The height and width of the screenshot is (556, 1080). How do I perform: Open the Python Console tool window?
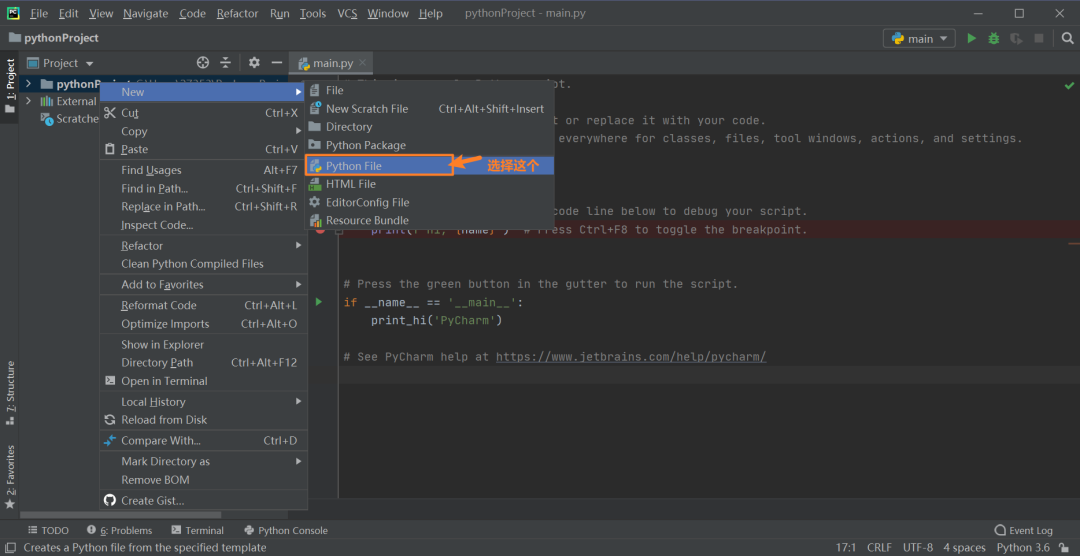click(286, 530)
